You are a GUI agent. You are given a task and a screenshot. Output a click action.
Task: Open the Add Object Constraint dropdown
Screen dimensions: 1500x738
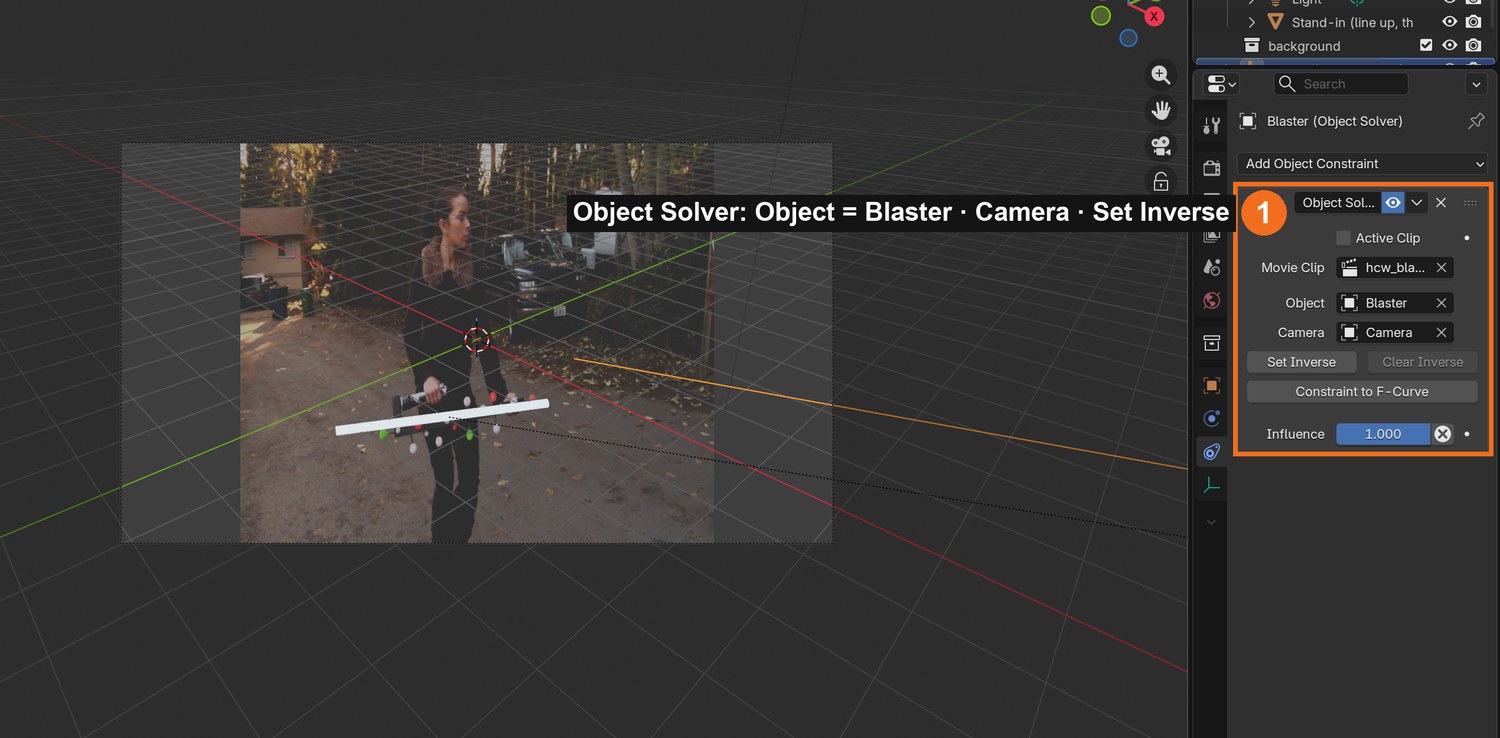(x=1362, y=164)
